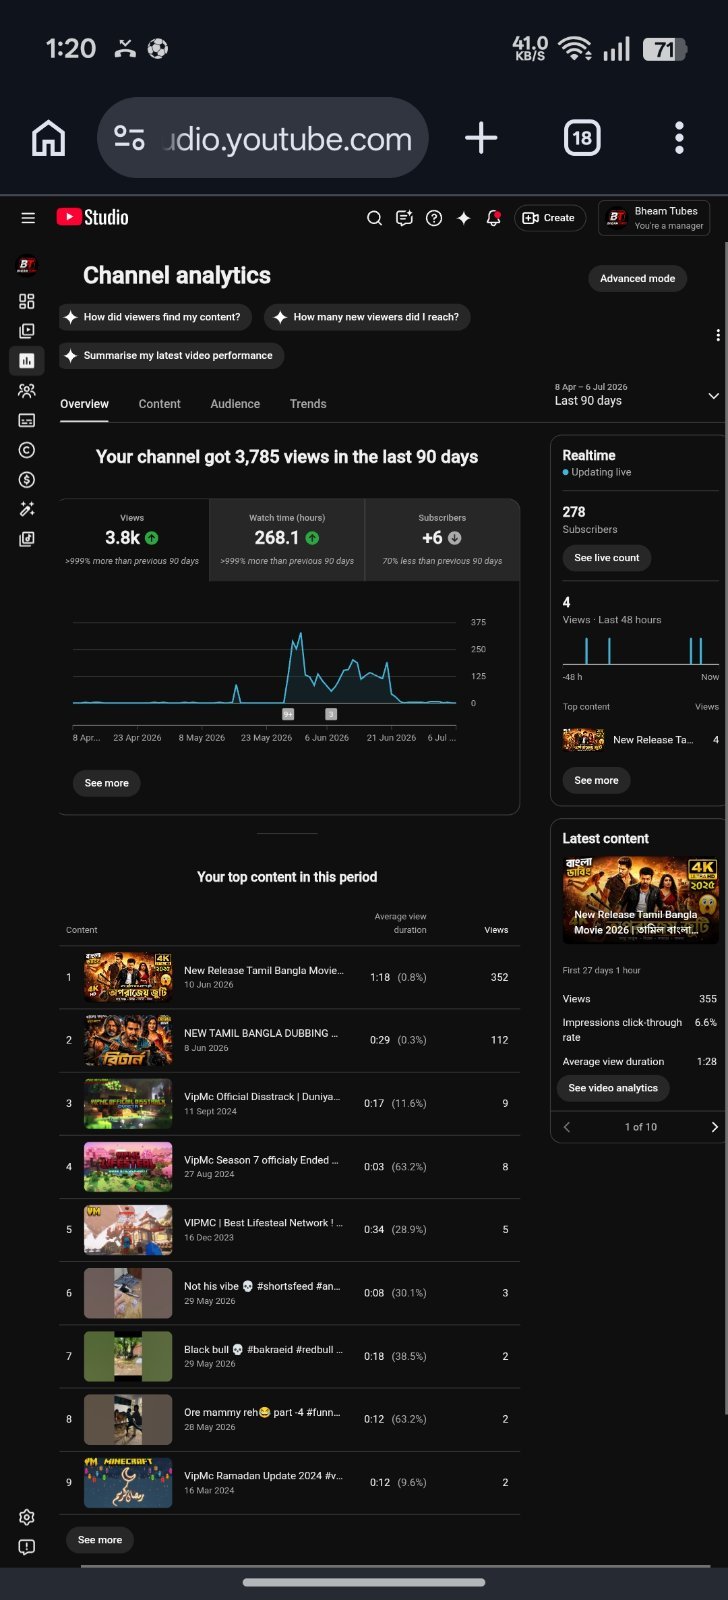This screenshot has width=728, height=1600.
Task: Open the Realtime top content thumbnail
Action: [x=583, y=740]
